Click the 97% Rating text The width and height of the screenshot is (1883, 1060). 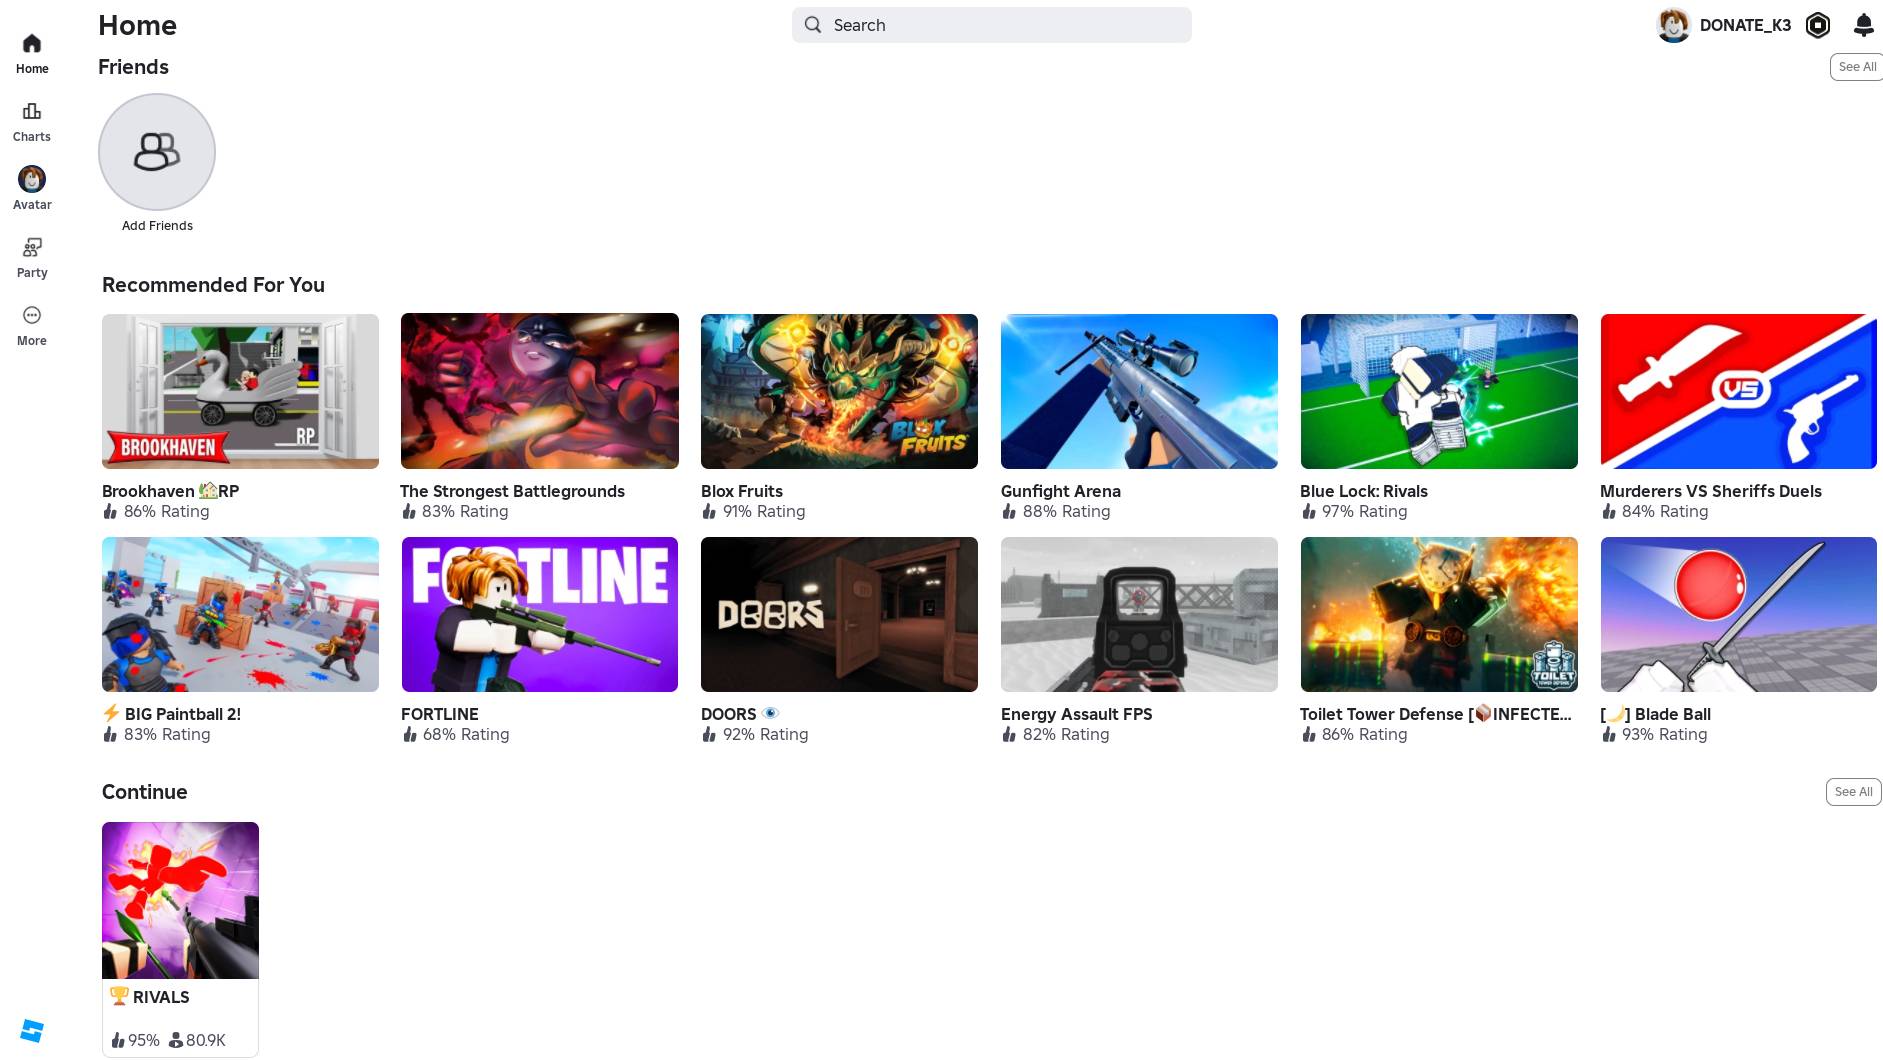coord(1364,511)
